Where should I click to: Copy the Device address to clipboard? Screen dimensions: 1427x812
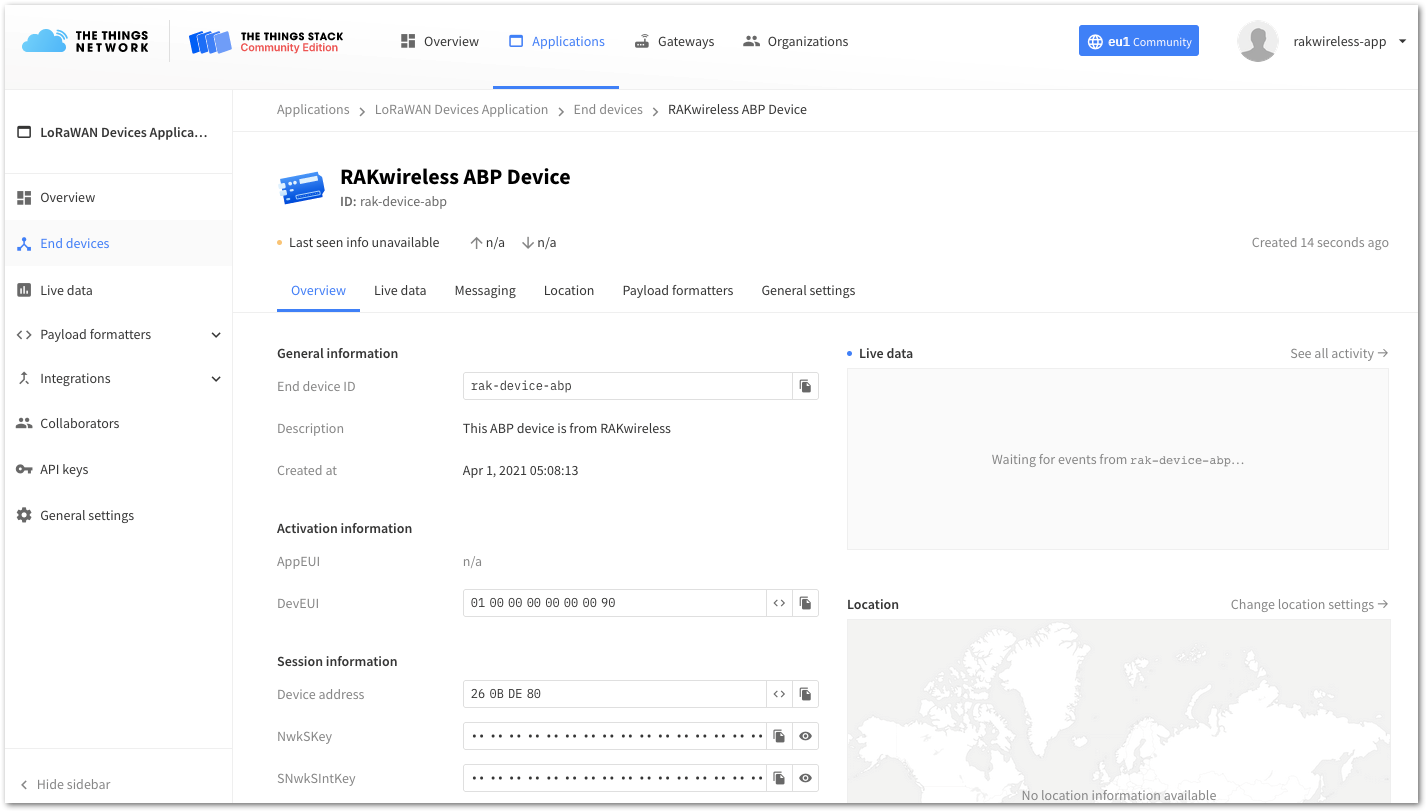[806, 694]
